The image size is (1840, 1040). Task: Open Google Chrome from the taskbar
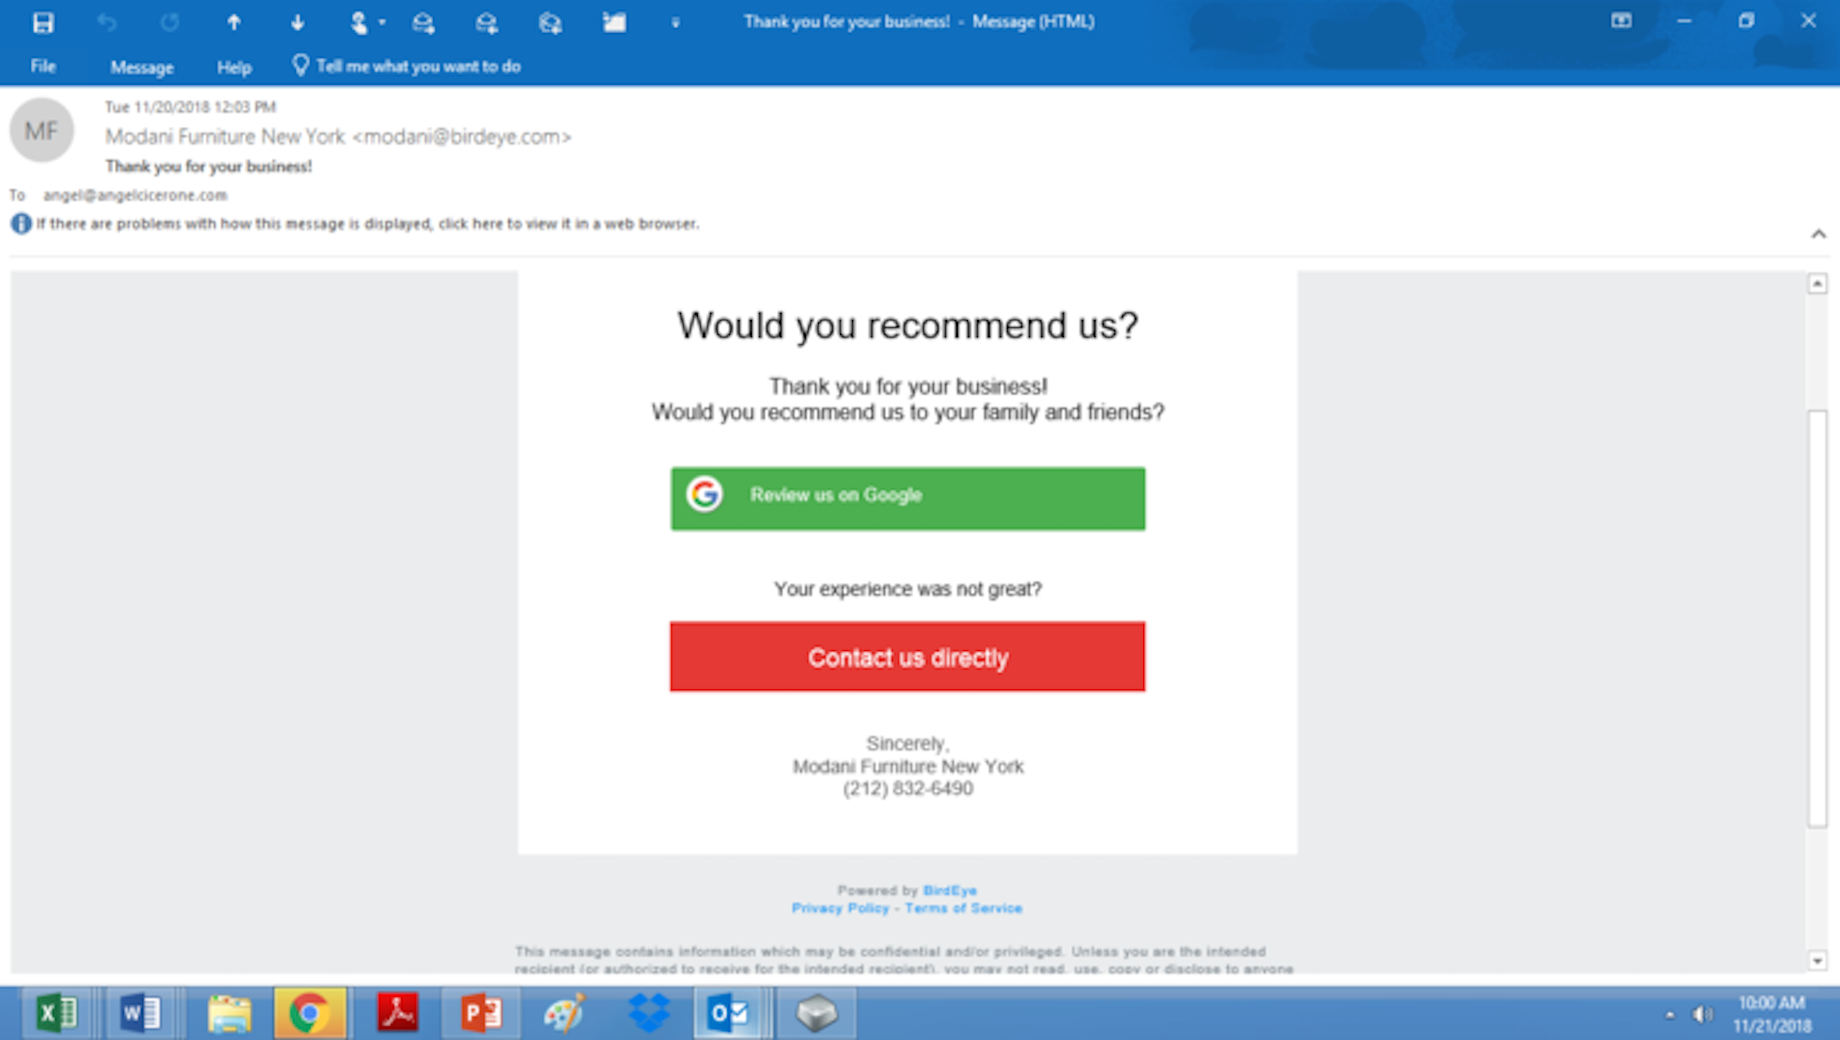310,1013
